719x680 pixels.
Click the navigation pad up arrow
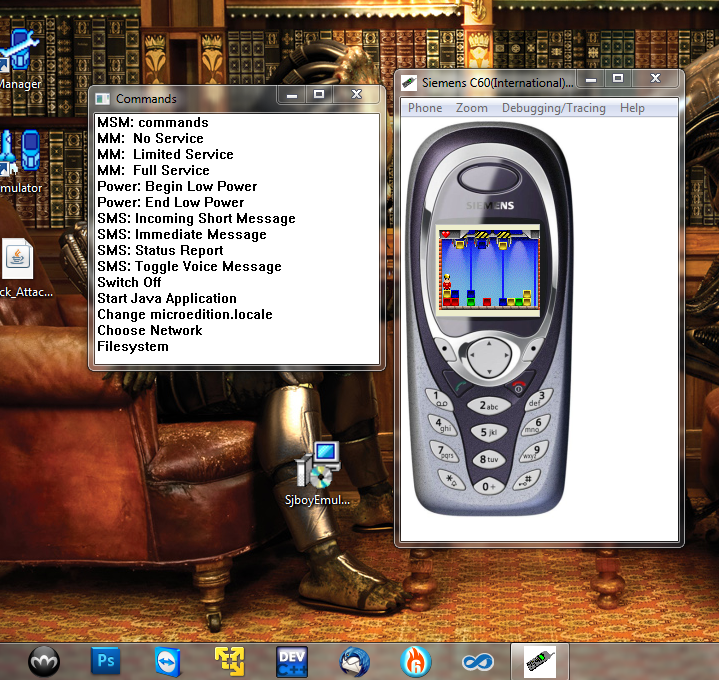(x=489, y=343)
